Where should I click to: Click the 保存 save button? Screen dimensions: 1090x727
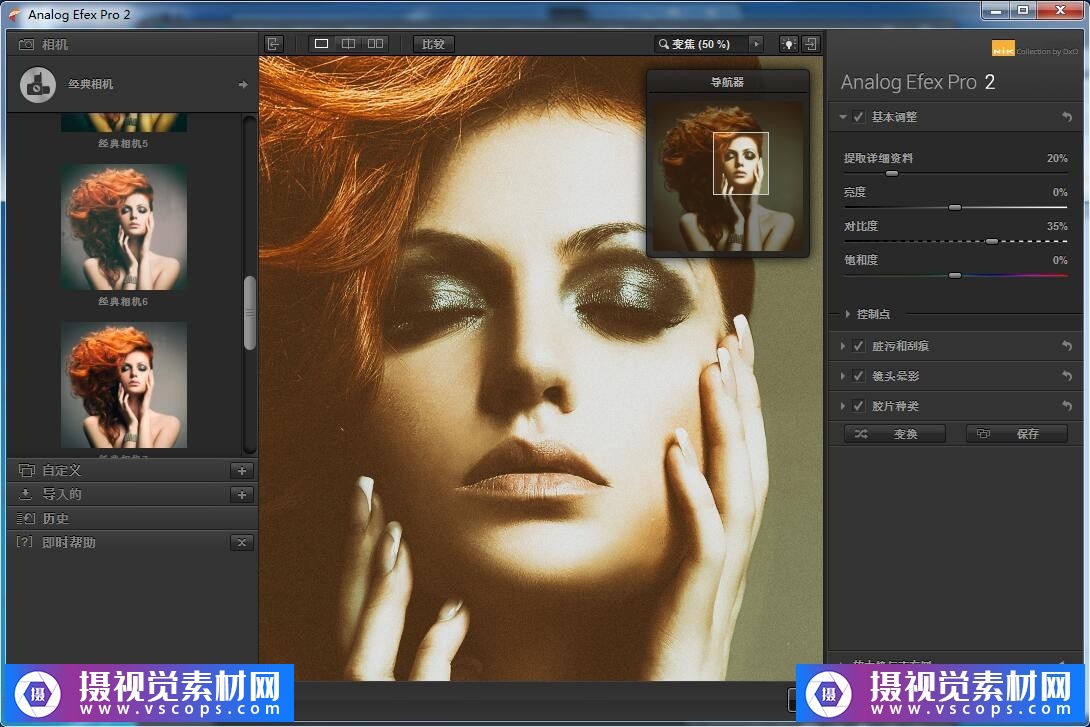pyautogui.click(x=1016, y=434)
